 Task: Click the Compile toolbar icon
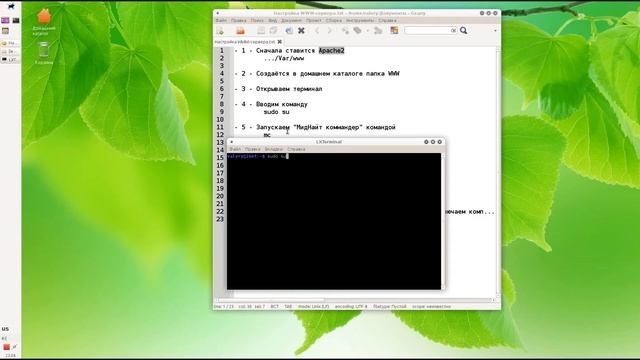(345, 31)
